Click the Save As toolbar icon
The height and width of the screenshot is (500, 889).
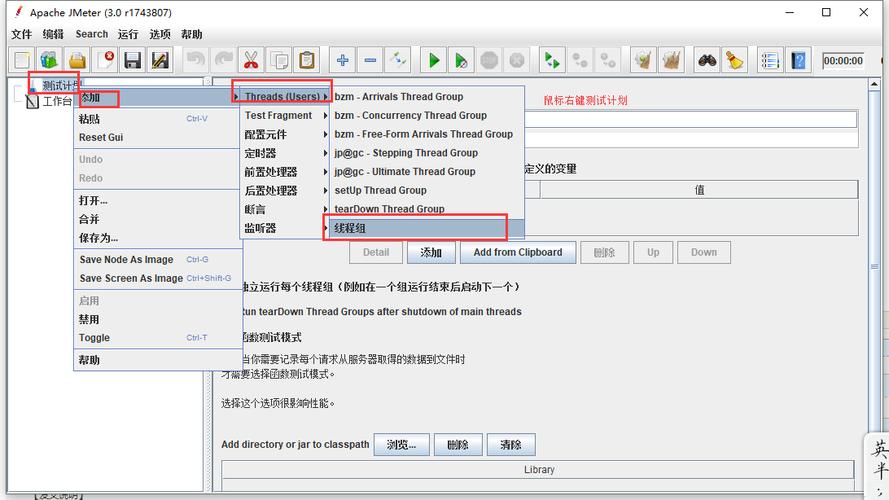tap(160, 60)
